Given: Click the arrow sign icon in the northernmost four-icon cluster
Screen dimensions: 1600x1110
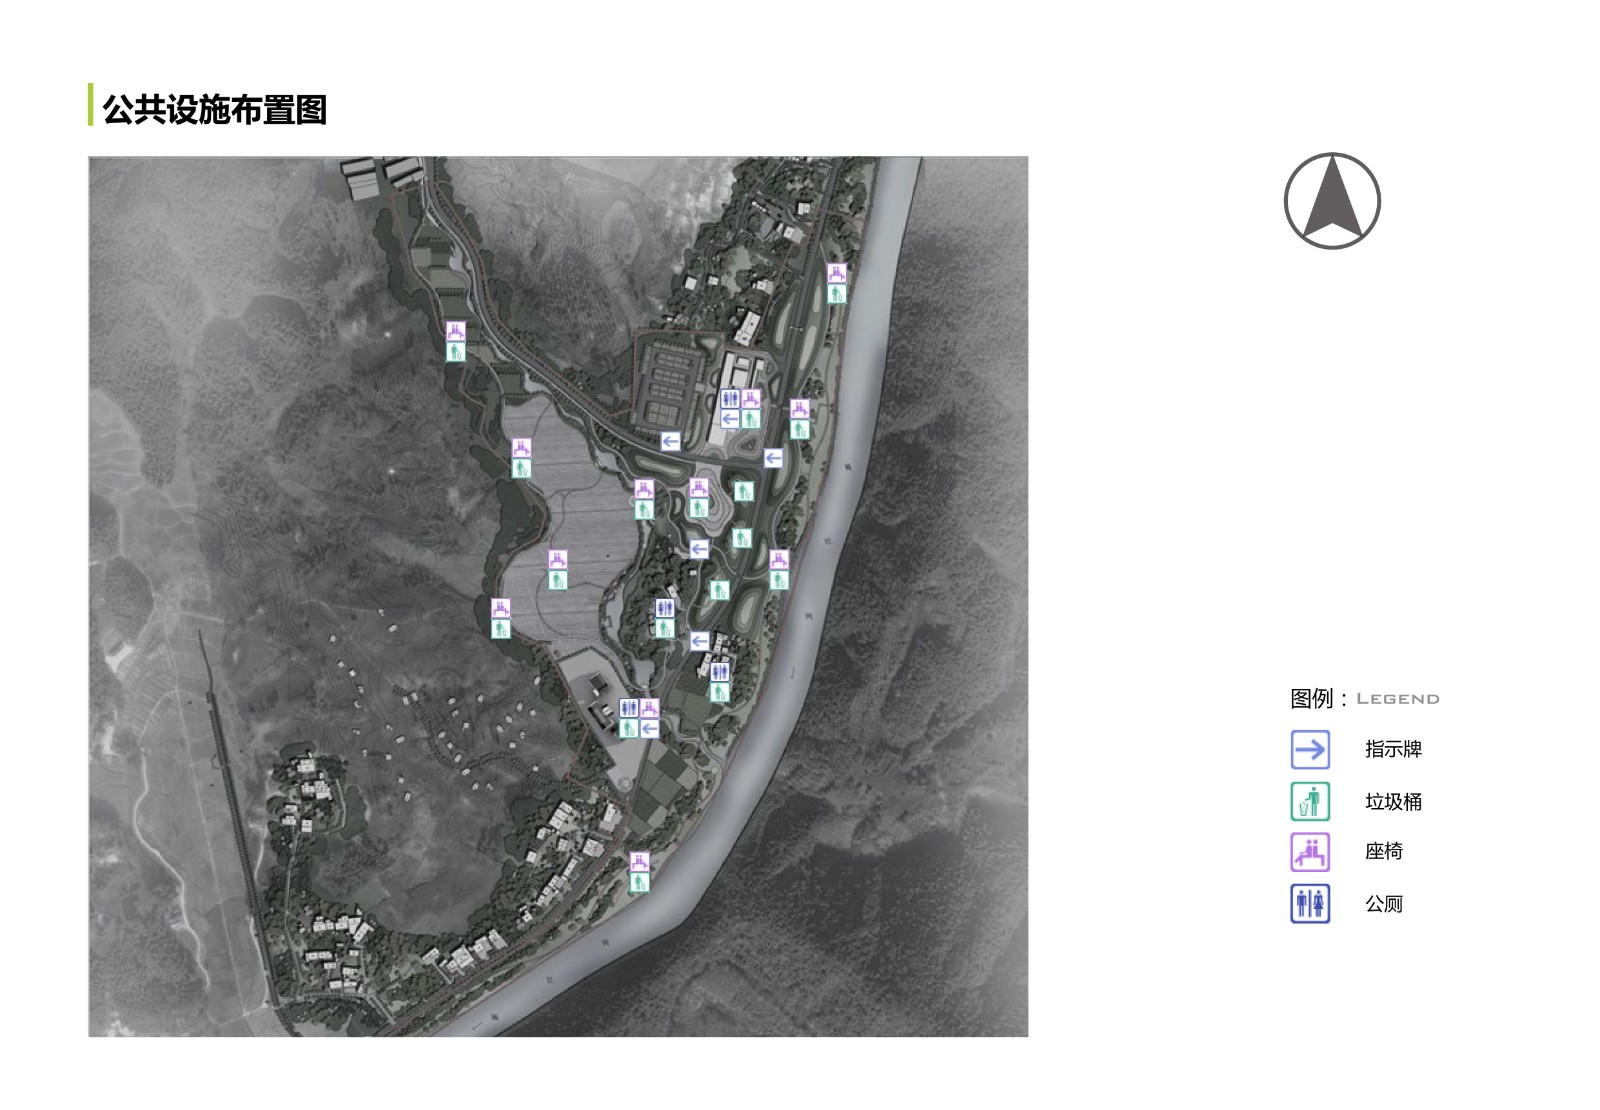Looking at the screenshot, I should pyautogui.click(x=731, y=419).
